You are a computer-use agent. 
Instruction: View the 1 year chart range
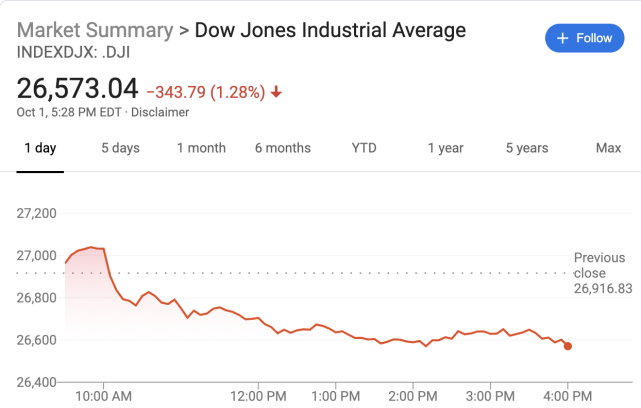click(445, 148)
